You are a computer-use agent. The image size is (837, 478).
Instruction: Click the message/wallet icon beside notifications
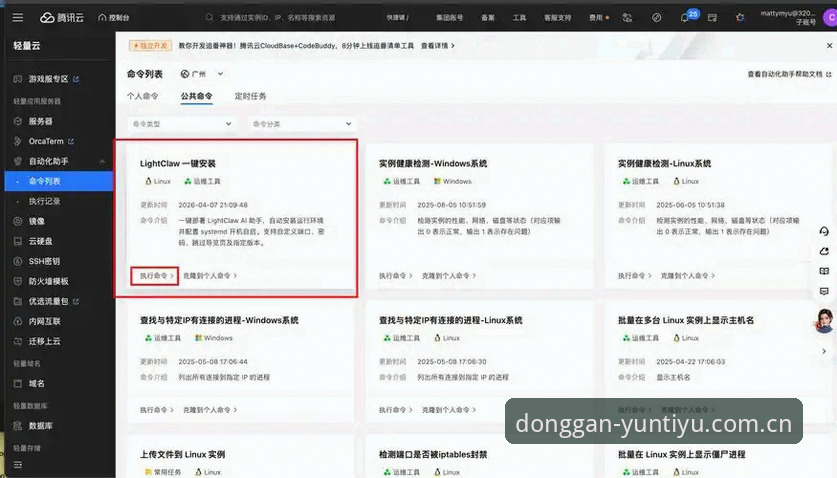(712, 18)
